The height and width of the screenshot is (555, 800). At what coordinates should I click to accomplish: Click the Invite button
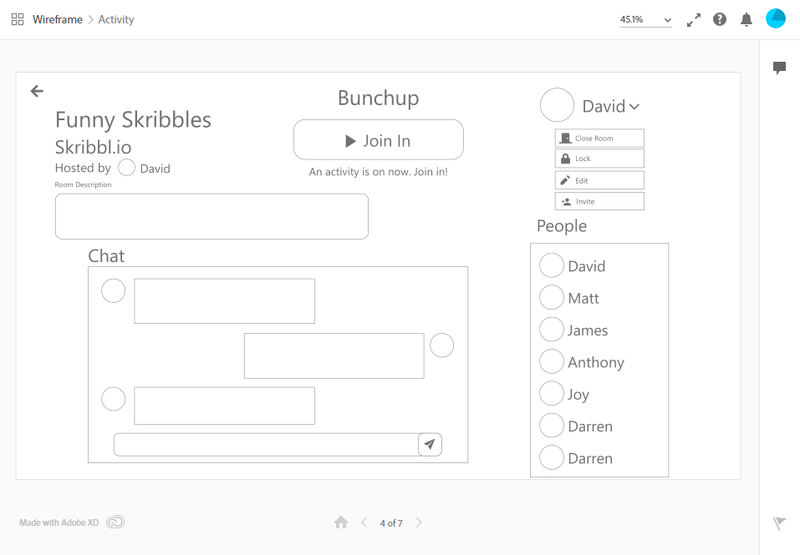(x=599, y=201)
